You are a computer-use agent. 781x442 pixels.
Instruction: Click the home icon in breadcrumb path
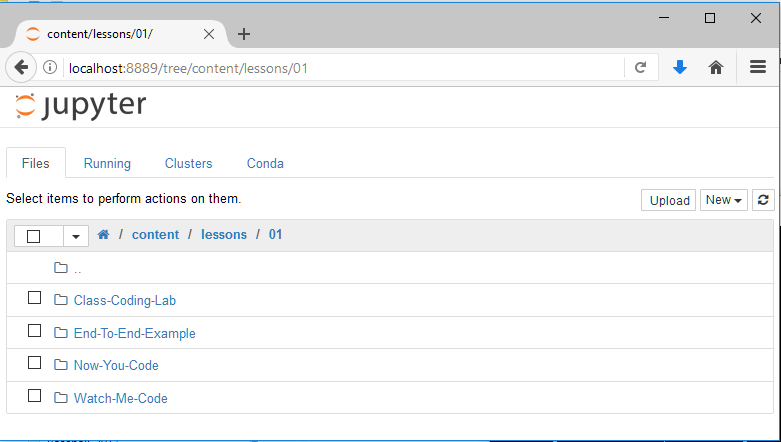(103, 235)
